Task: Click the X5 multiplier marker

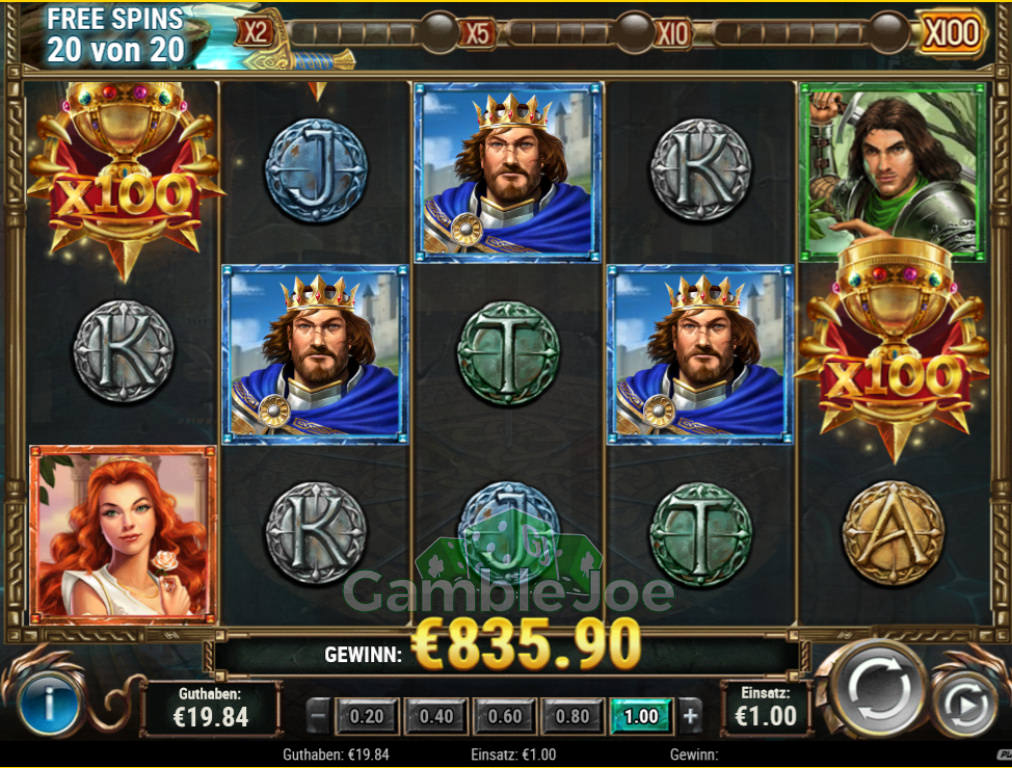Action: coord(477,33)
